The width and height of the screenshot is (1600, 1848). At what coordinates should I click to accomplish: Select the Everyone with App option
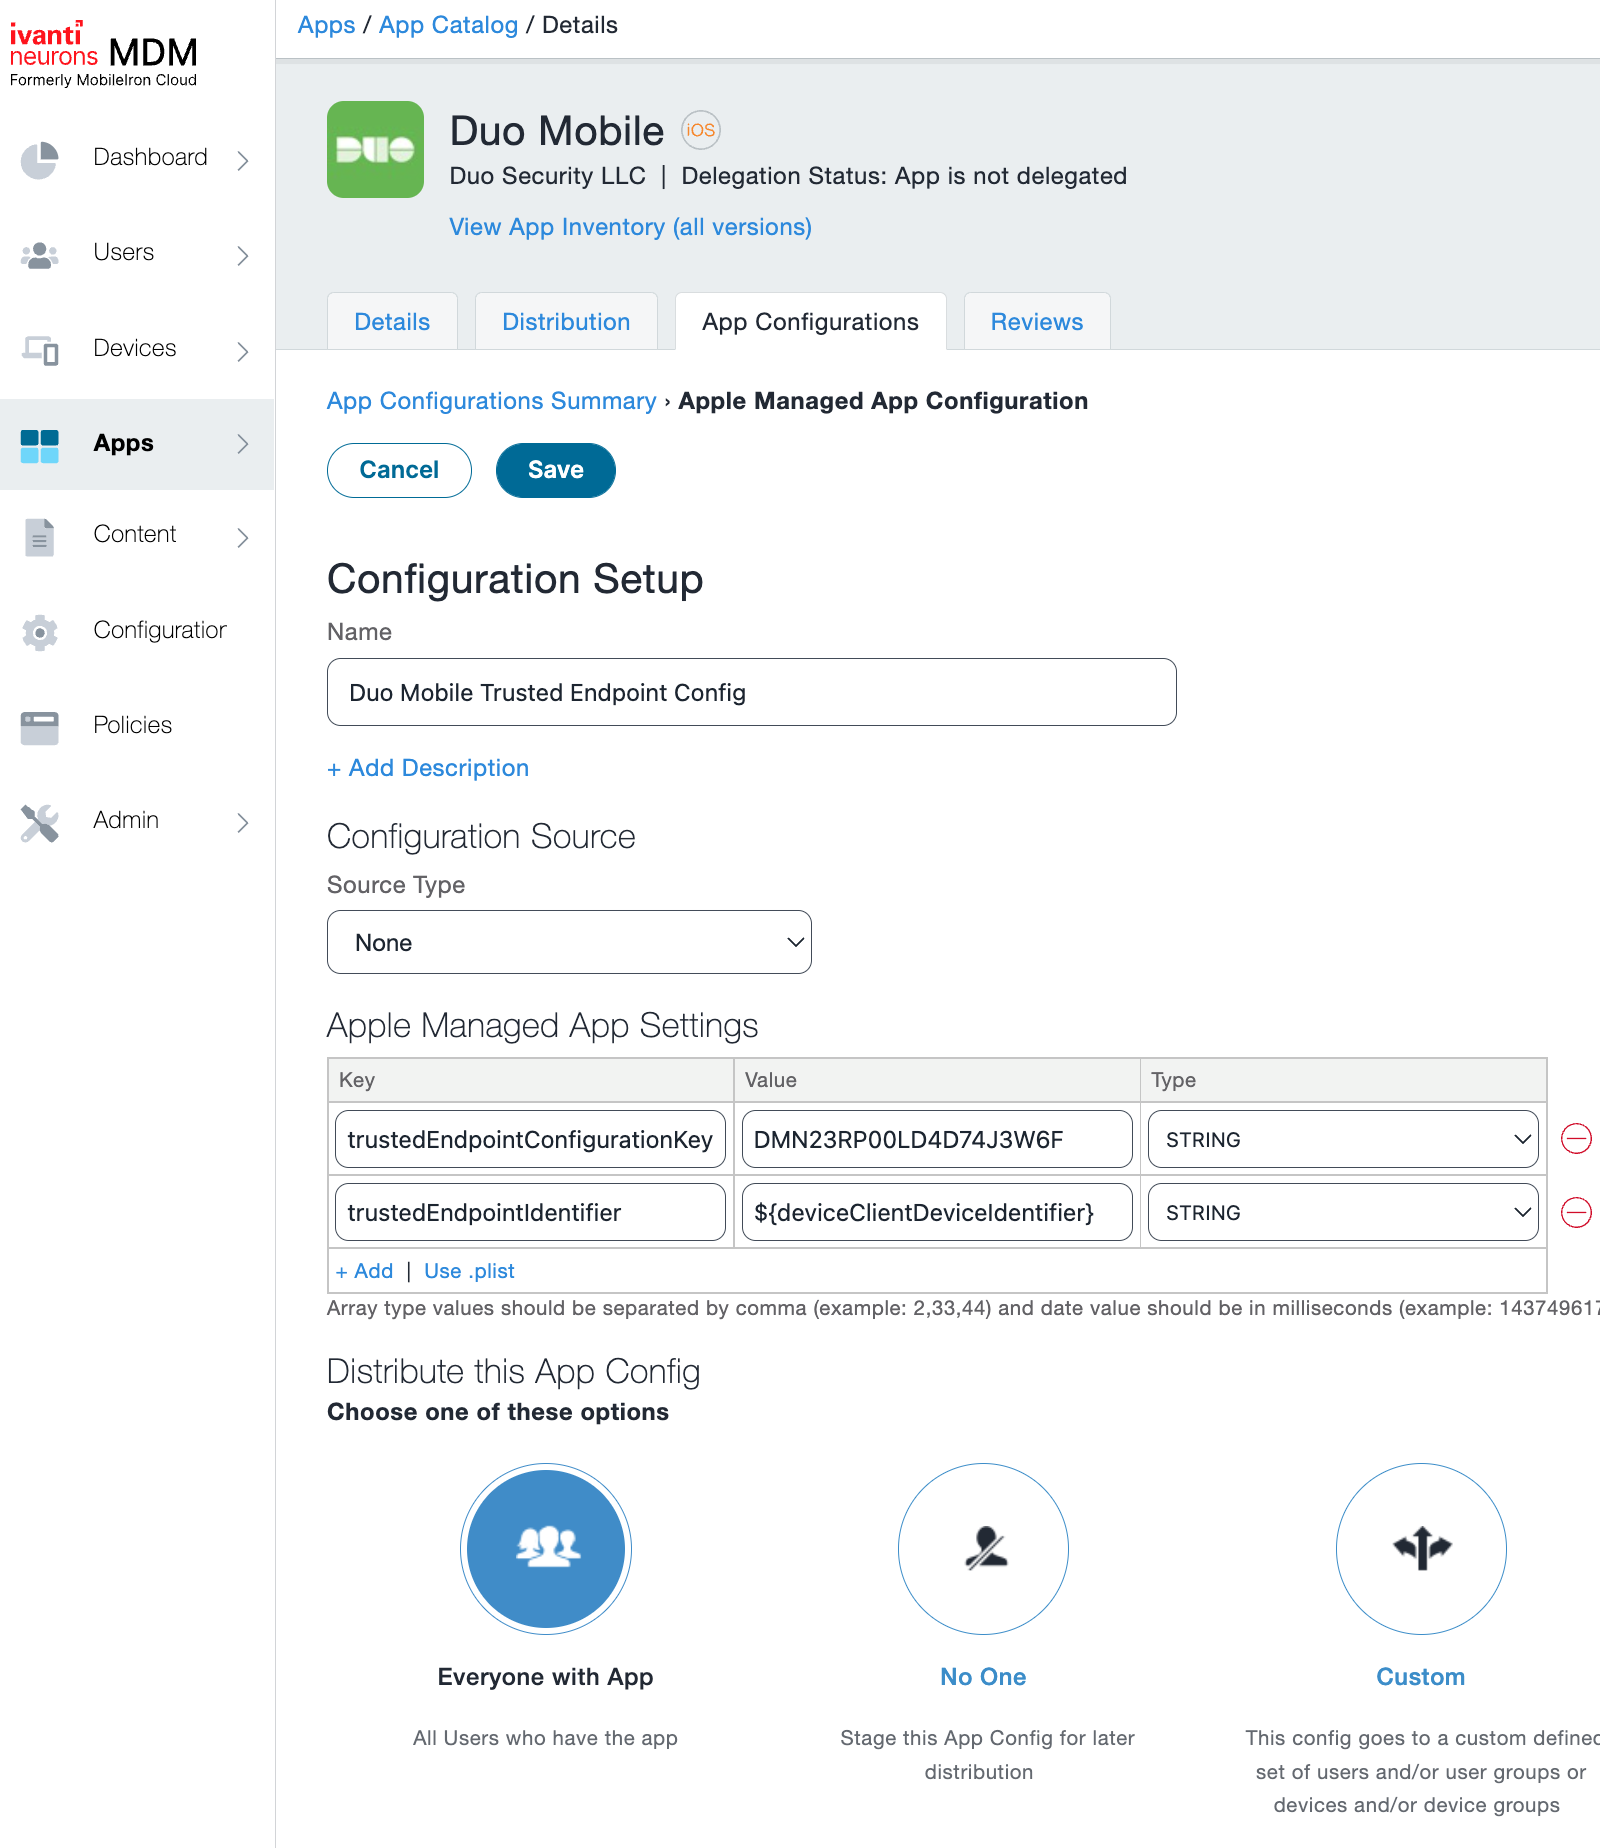pos(545,1548)
